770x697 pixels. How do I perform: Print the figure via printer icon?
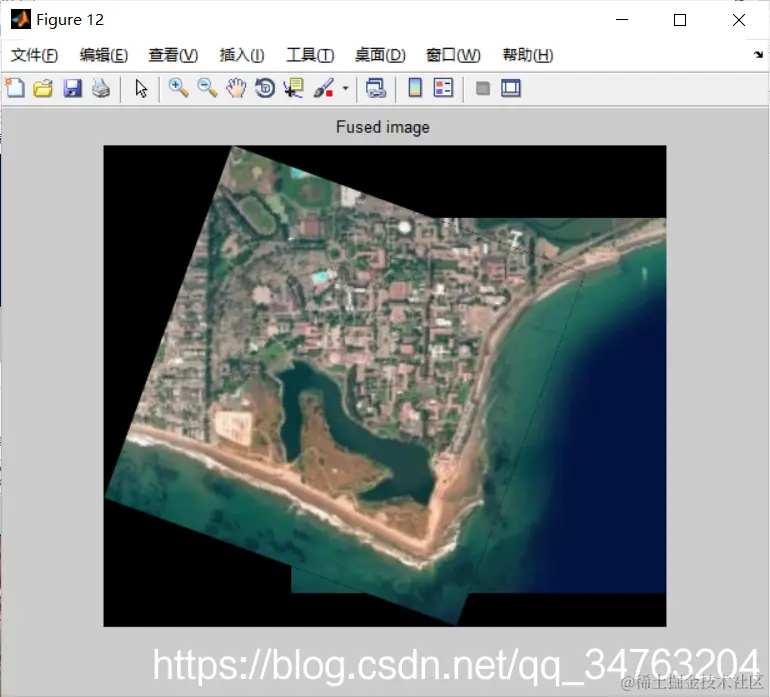(x=101, y=88)
